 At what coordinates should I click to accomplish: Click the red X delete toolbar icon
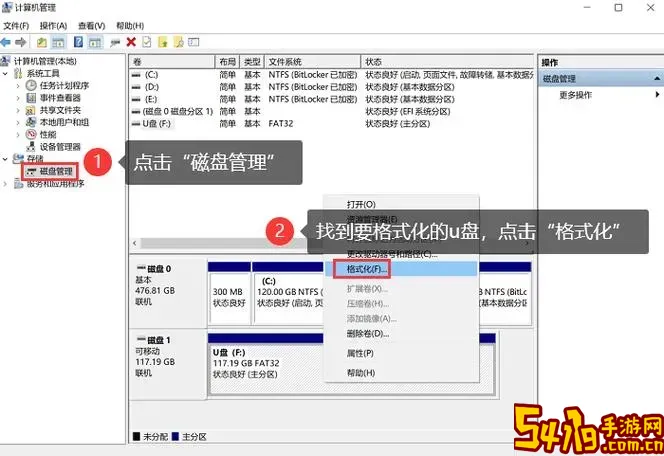[131, 42]
